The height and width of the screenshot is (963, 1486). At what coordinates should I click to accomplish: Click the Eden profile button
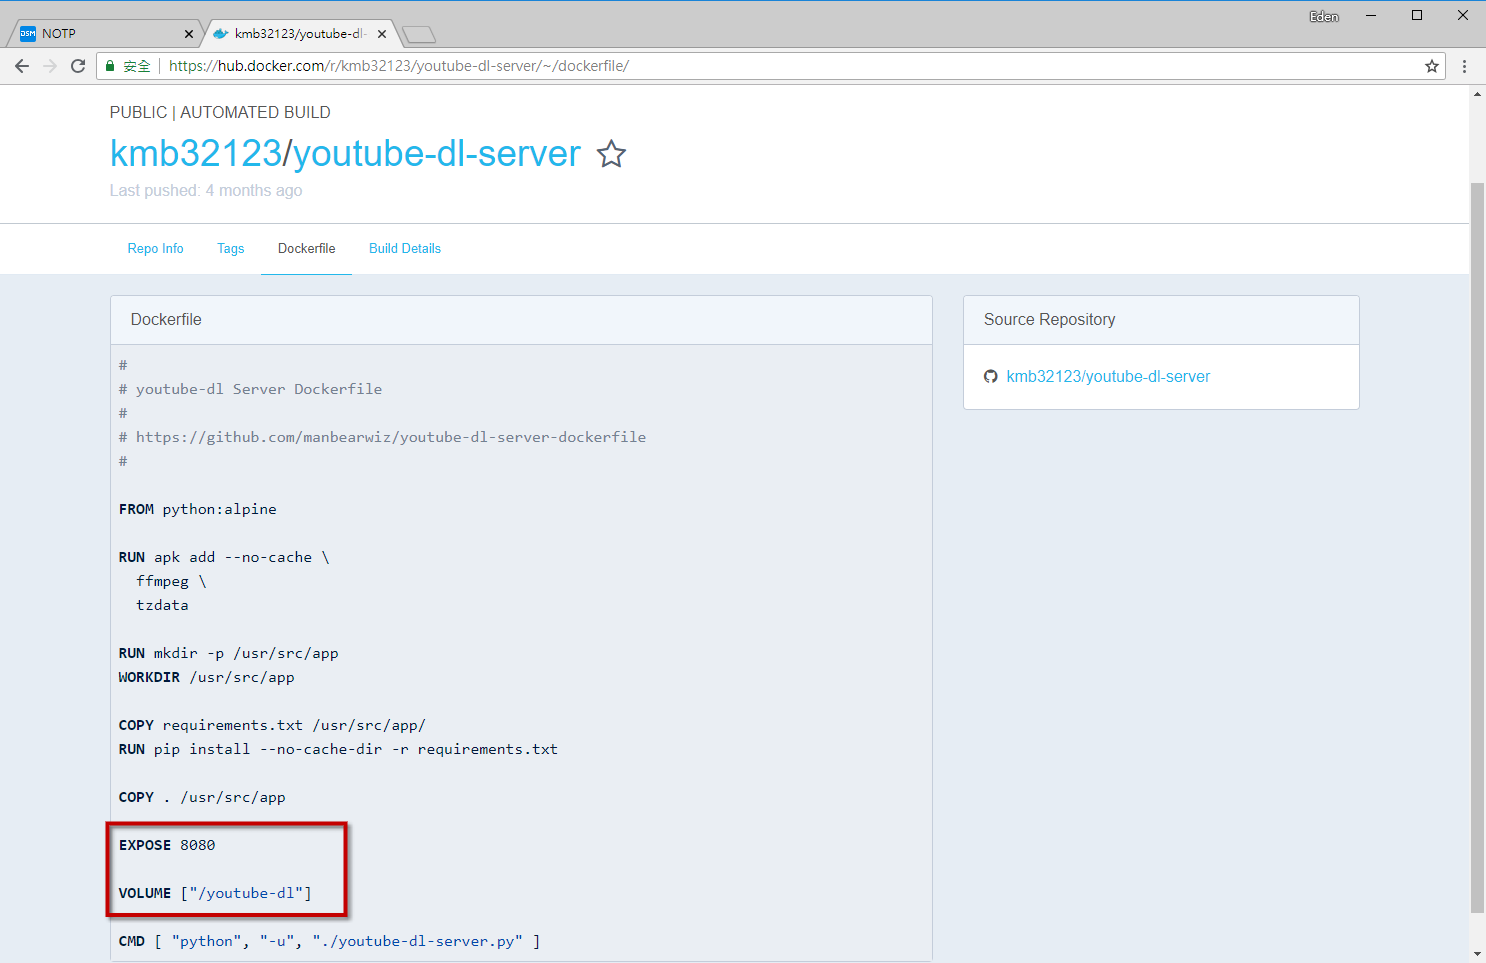[1324, 16]
